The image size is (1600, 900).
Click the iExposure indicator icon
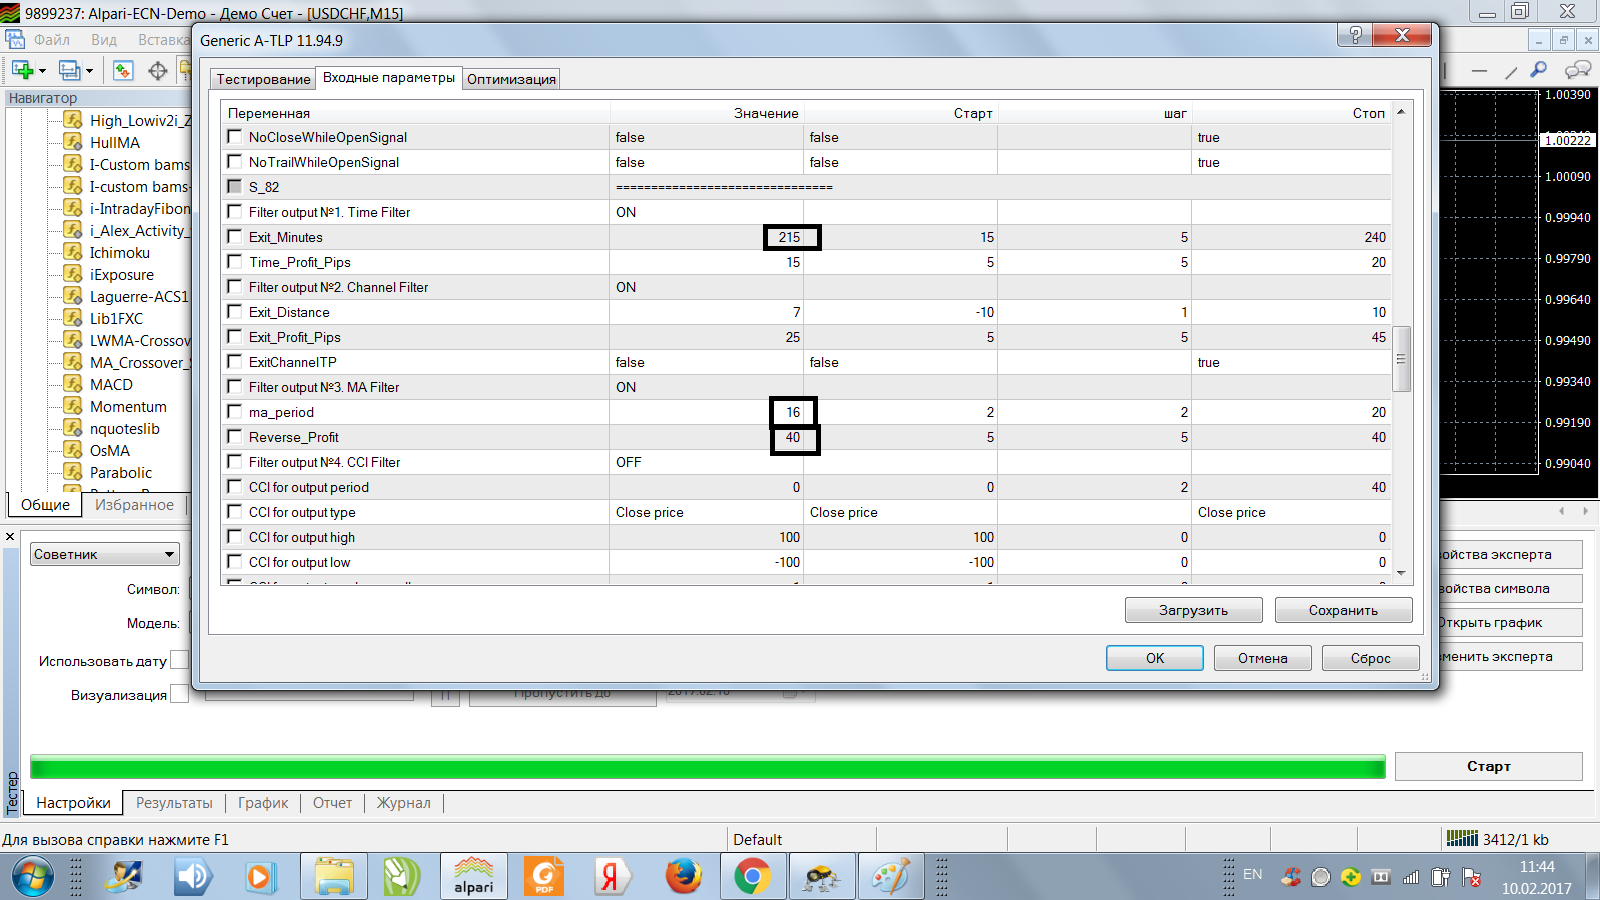click(73, 274)
